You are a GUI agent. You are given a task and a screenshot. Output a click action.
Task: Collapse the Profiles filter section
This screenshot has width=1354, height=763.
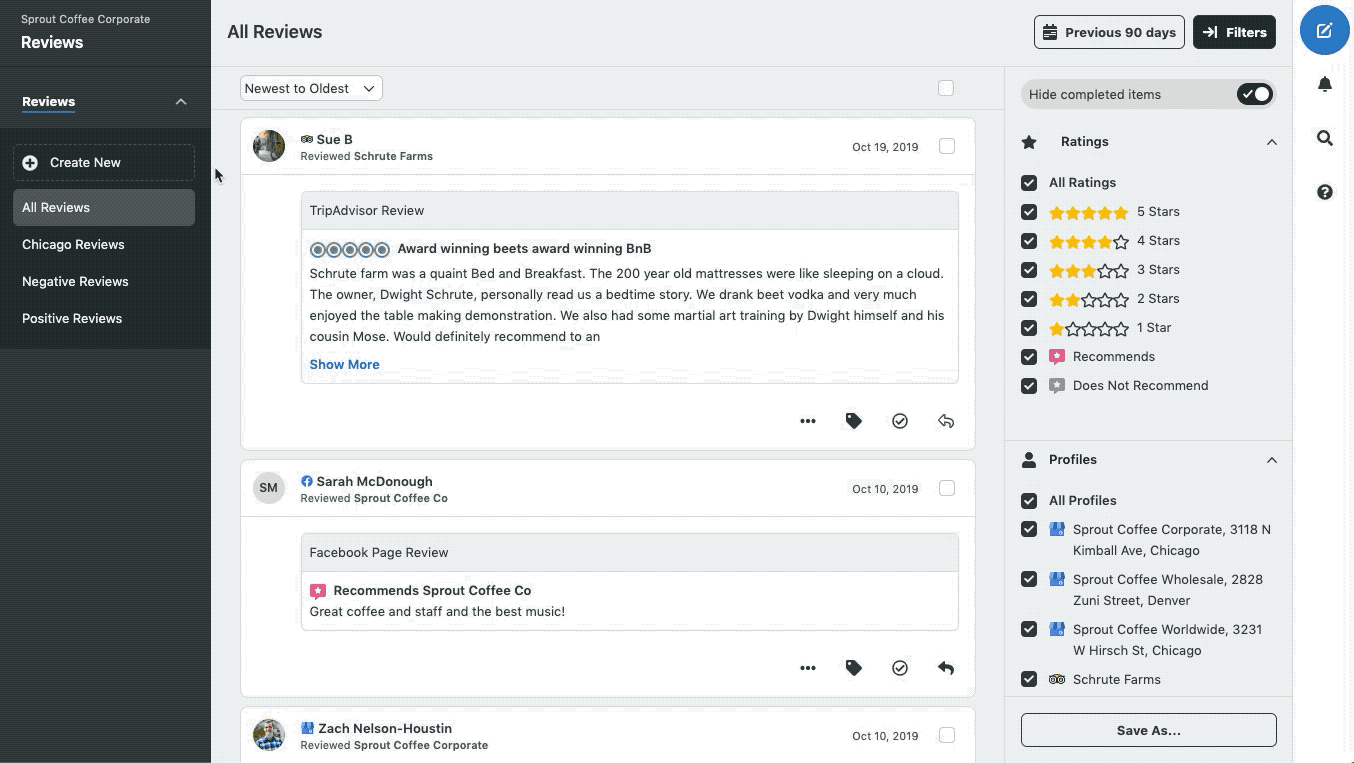click(1272, 460)
